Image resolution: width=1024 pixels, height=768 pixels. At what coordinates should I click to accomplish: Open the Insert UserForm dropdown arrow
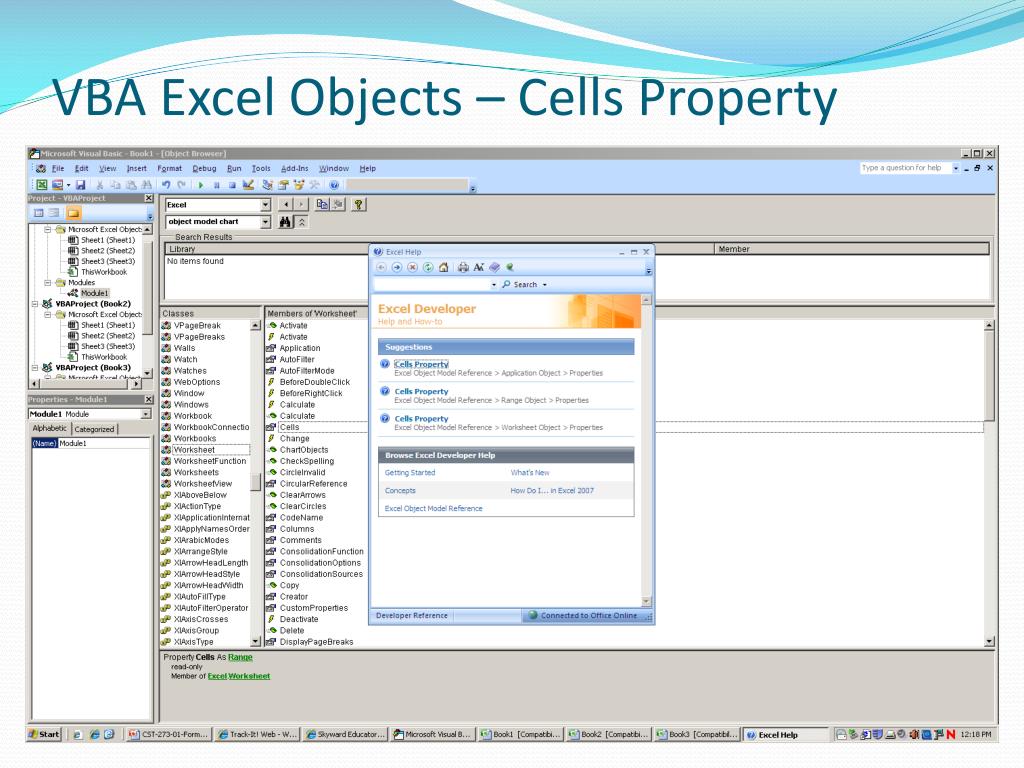coord(69,185)
